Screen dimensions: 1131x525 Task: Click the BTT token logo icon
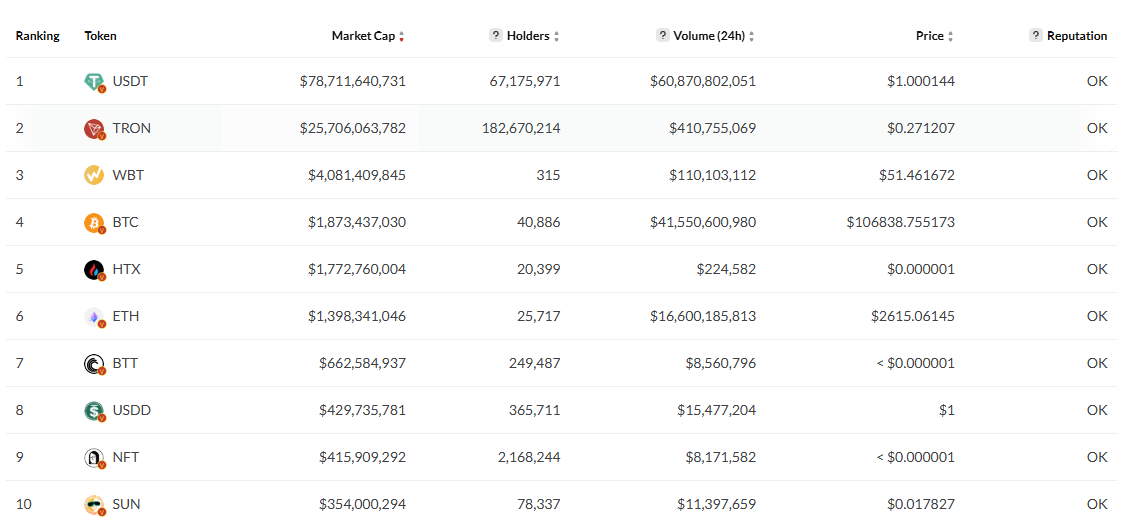click(x=94, y=364)
